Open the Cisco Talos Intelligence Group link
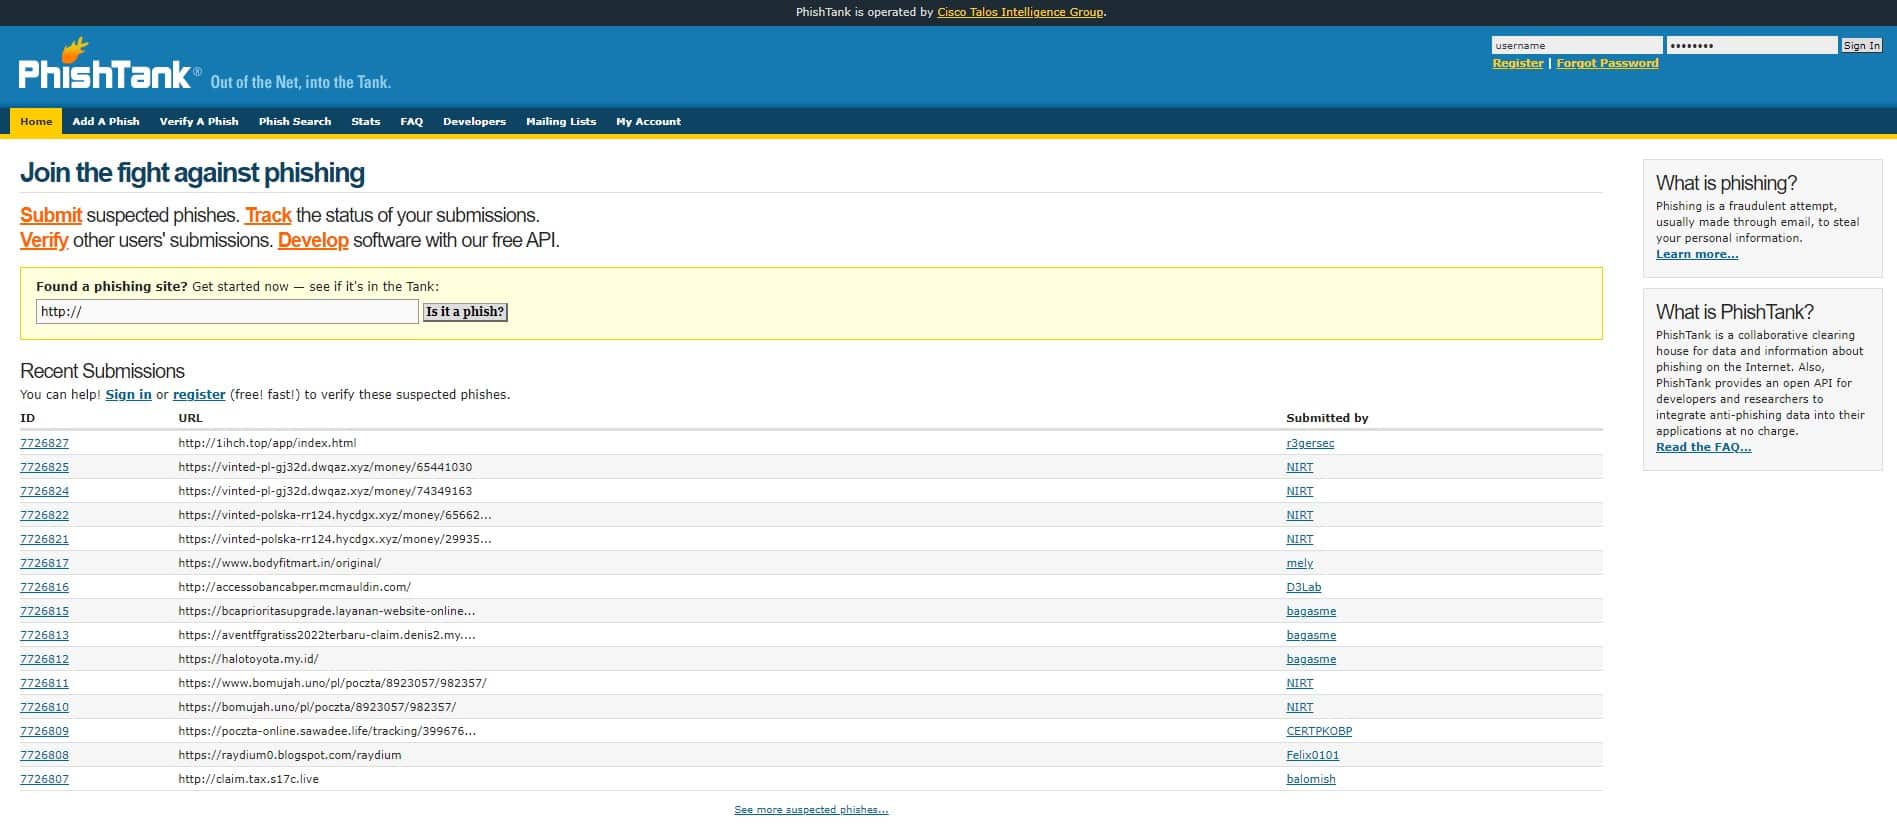Image resolution: width=1897 pixels, height=831 pixels. coord(1020,12)
